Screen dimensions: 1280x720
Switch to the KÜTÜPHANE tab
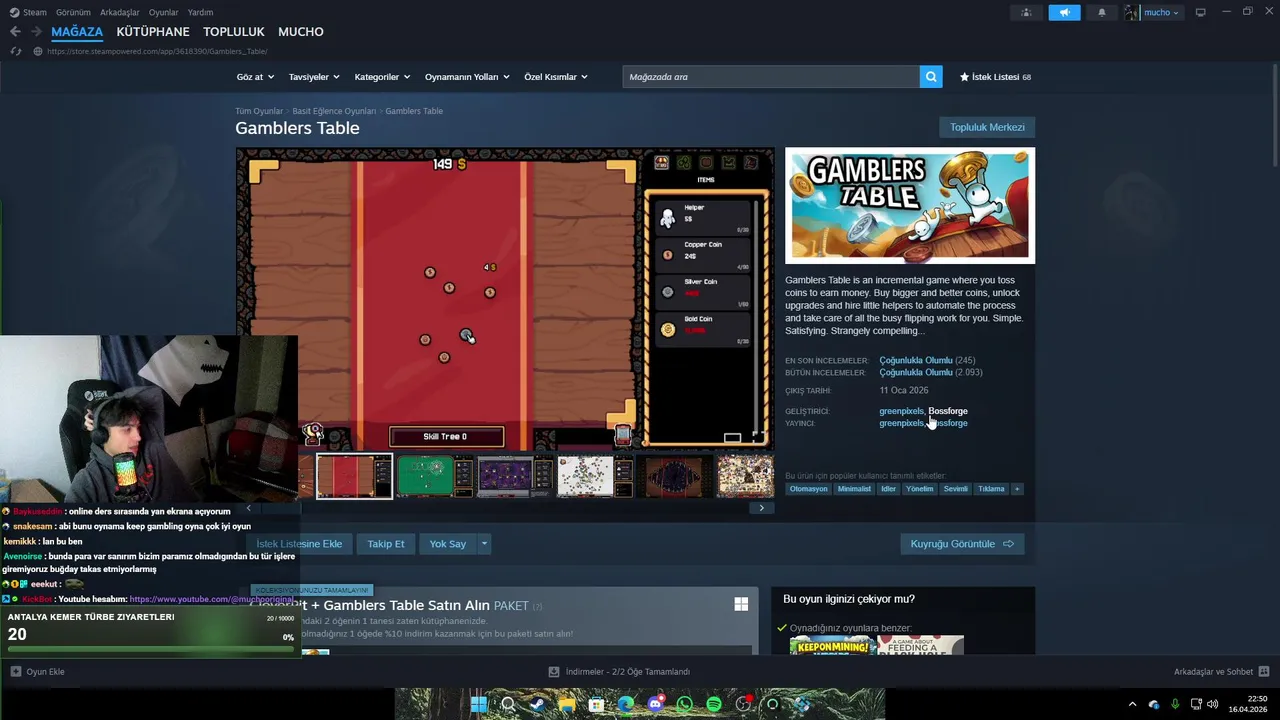(x=153, y=32)
